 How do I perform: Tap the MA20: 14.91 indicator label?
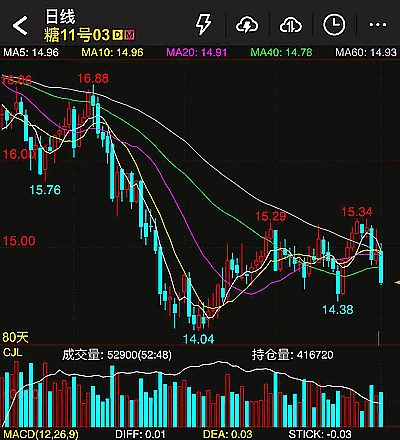tap(197, 52)
